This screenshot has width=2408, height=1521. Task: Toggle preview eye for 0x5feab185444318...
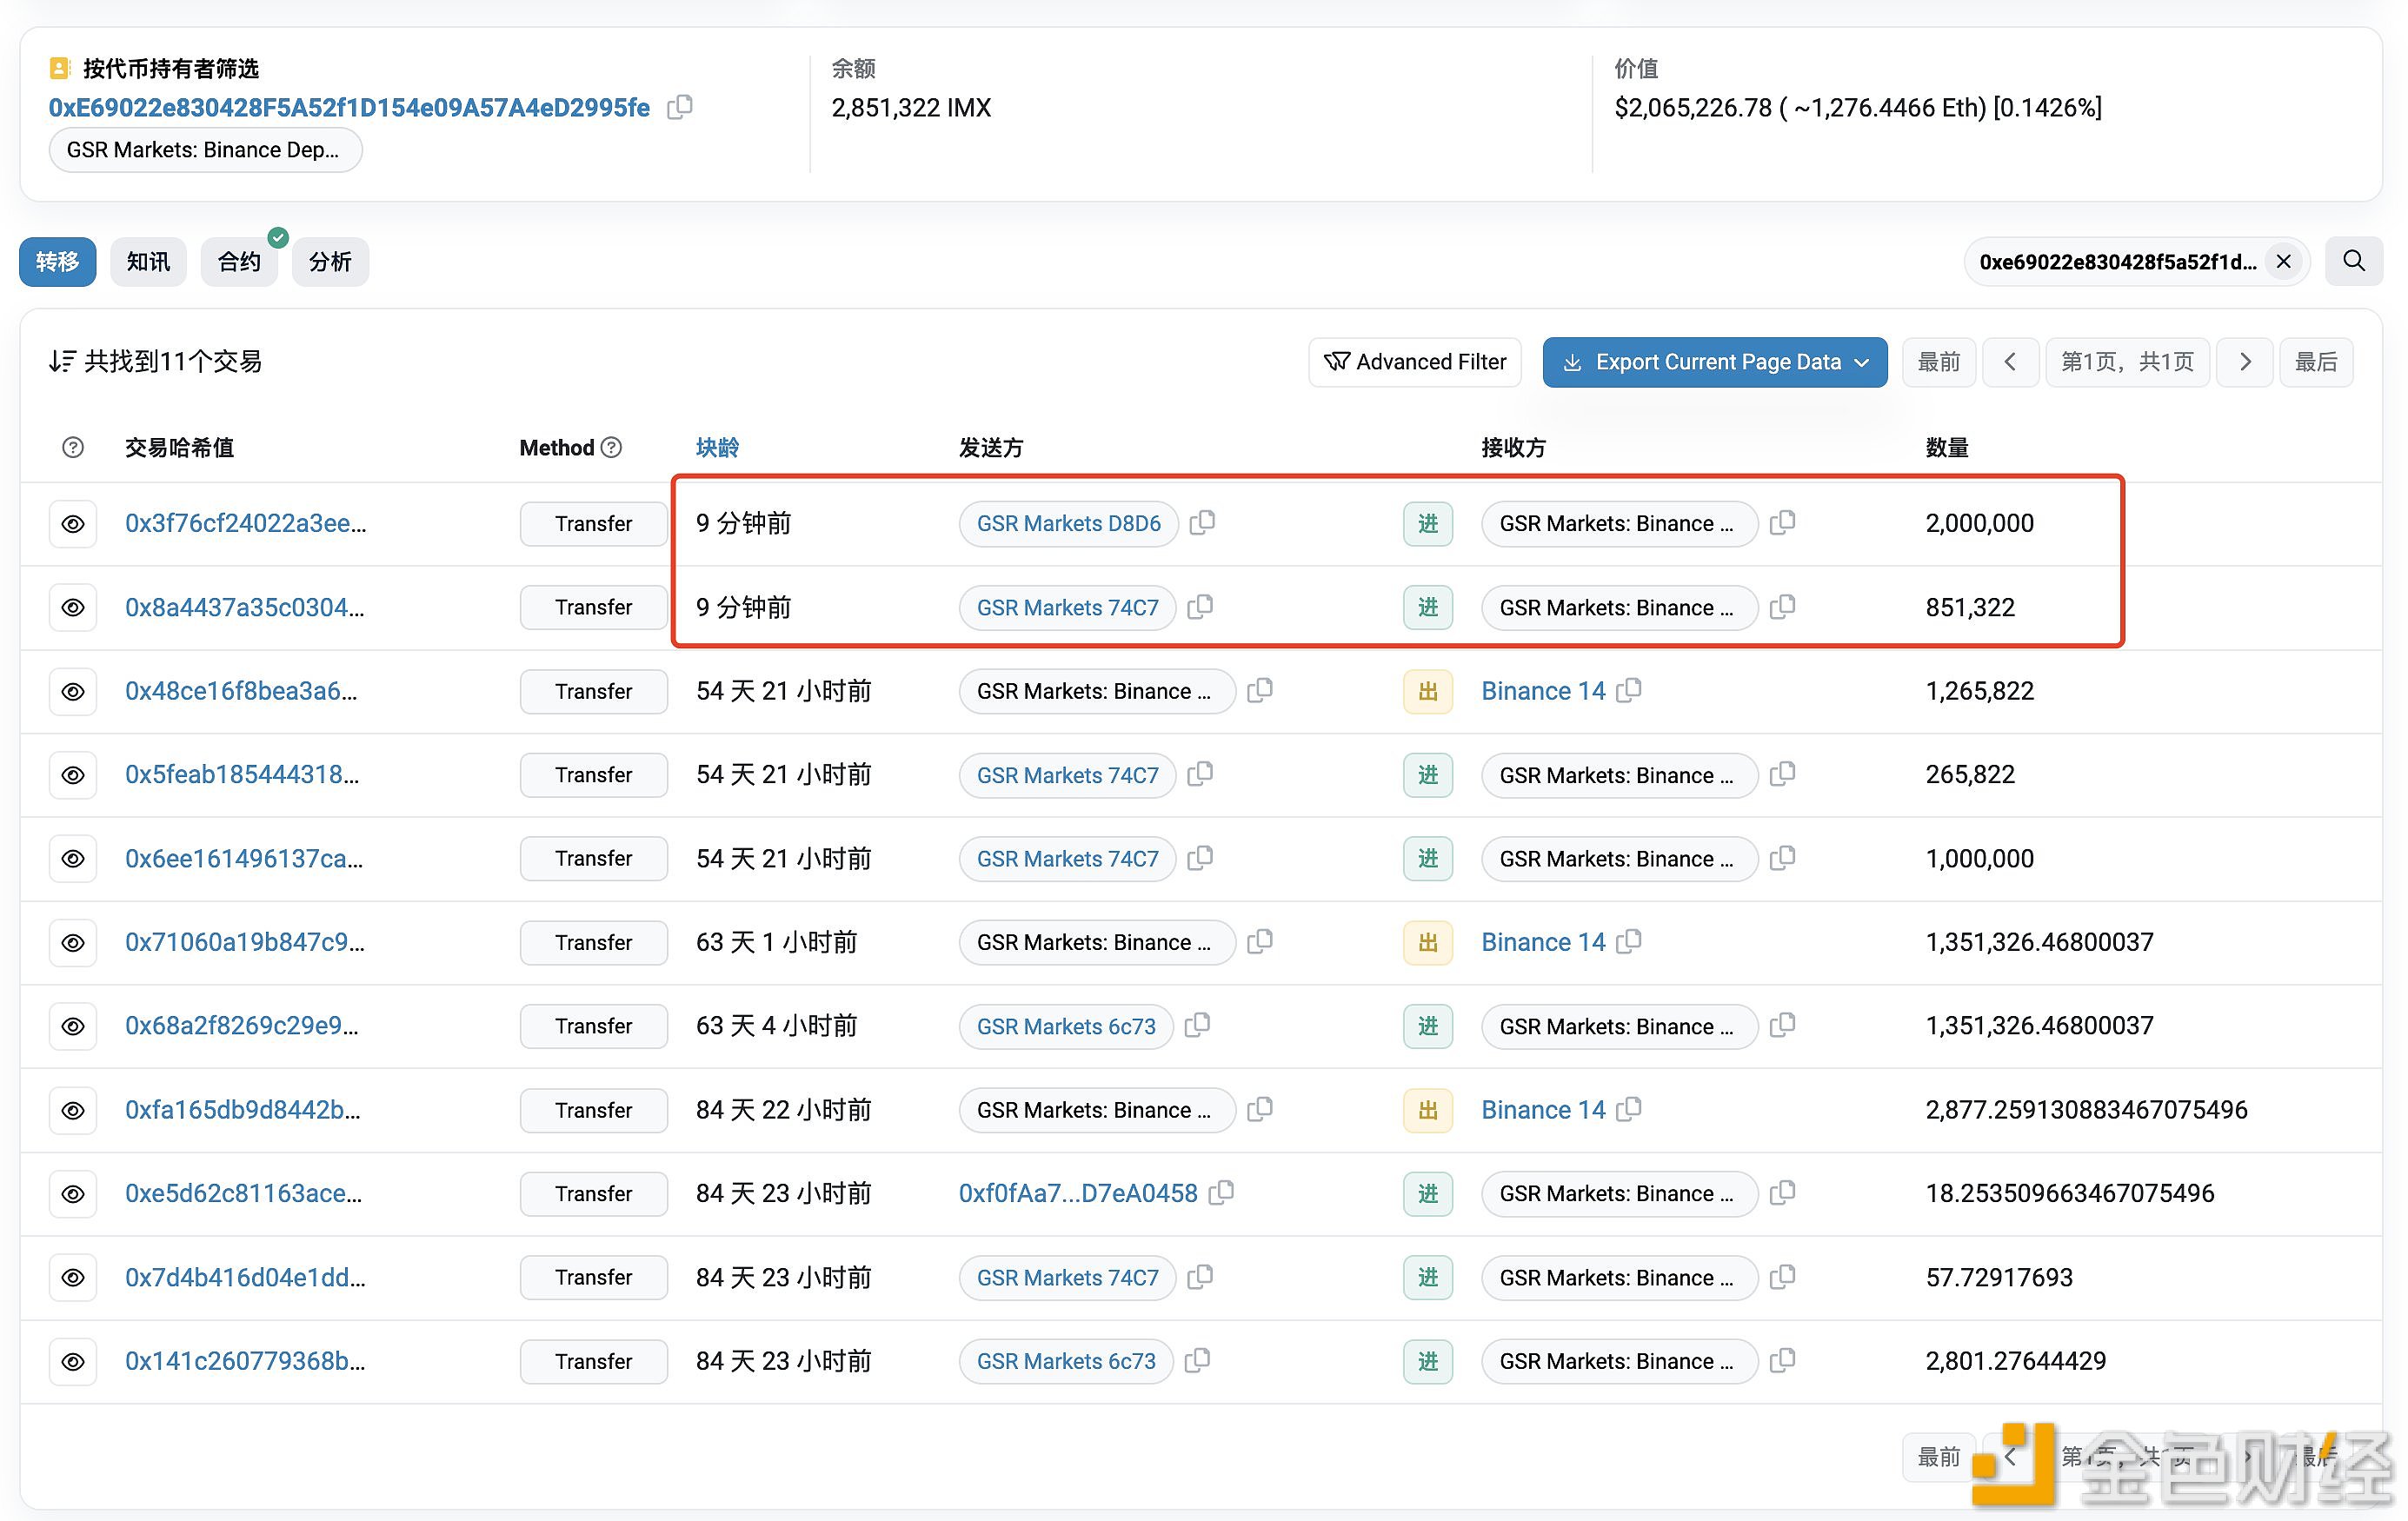(x=73, y=775)
